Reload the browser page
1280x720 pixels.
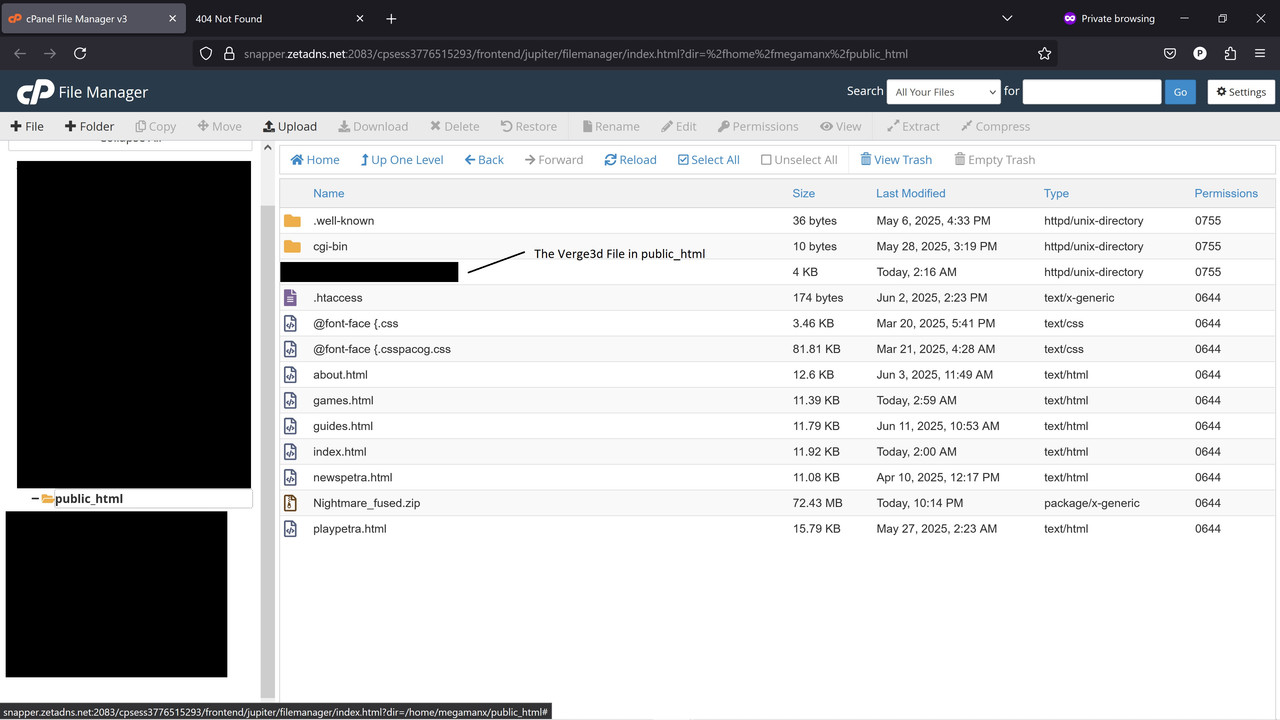coord(80,54)
